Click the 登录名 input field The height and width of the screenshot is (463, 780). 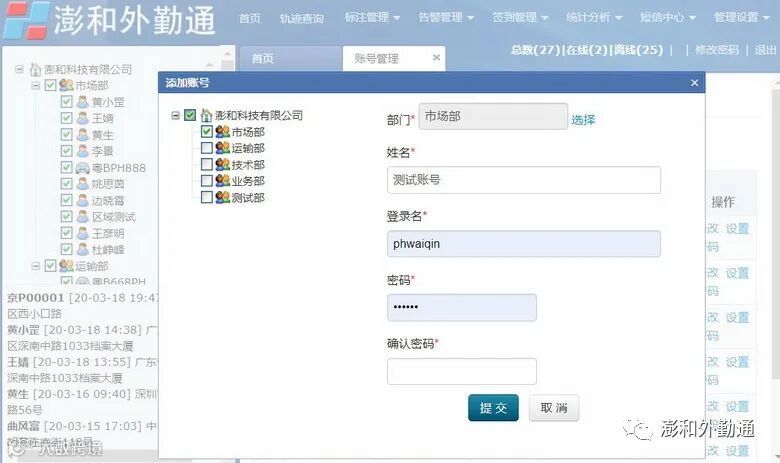click(524, 244)
